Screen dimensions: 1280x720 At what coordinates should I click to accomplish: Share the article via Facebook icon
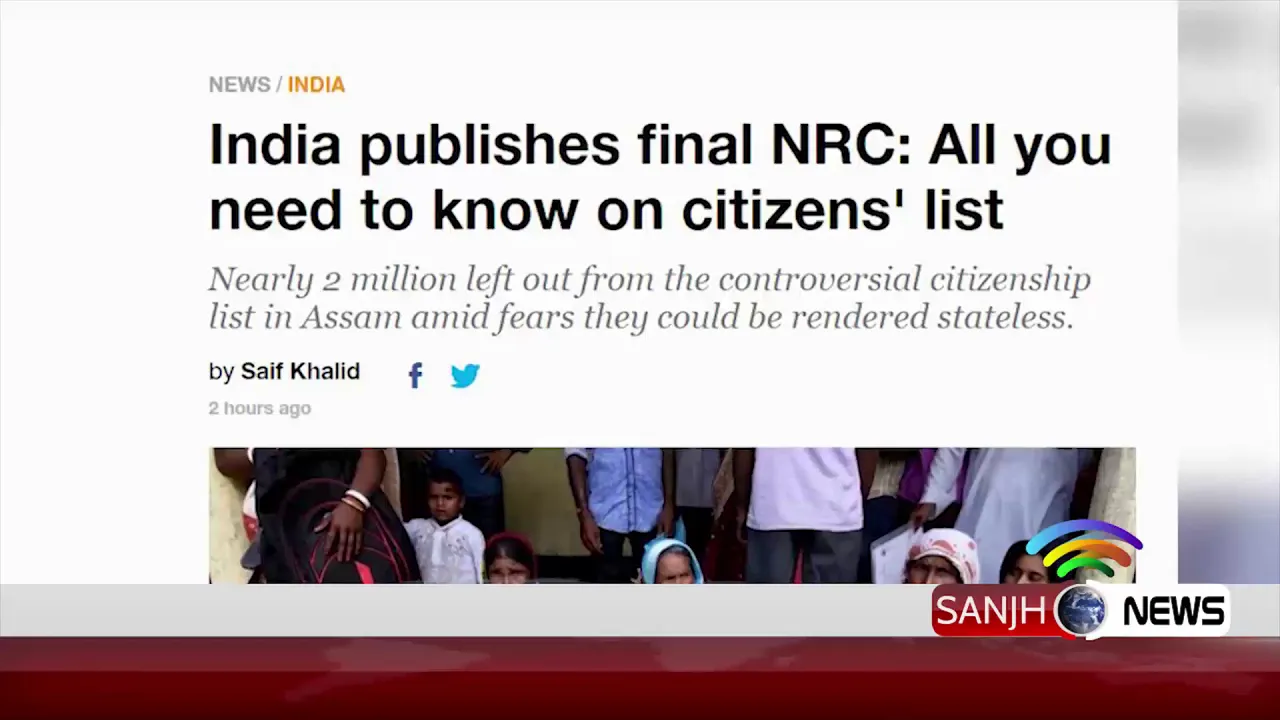(416, 376)
